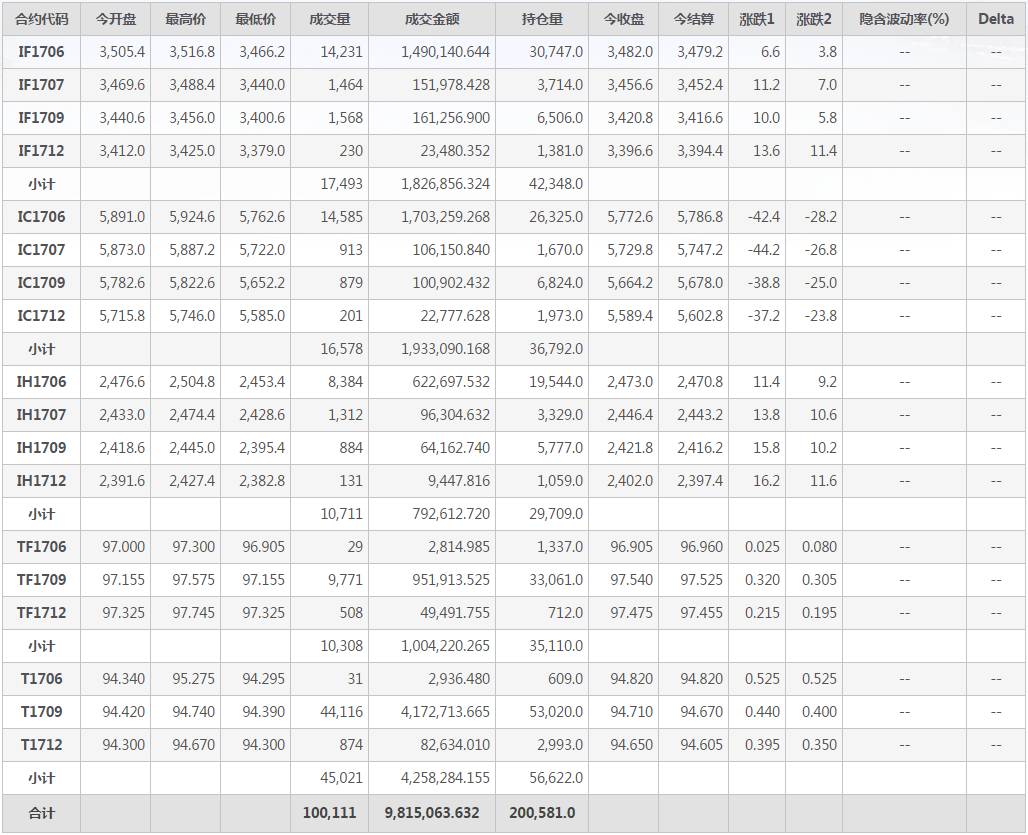
Task: Select the IH1712 contract code
Action: [41, 480]
